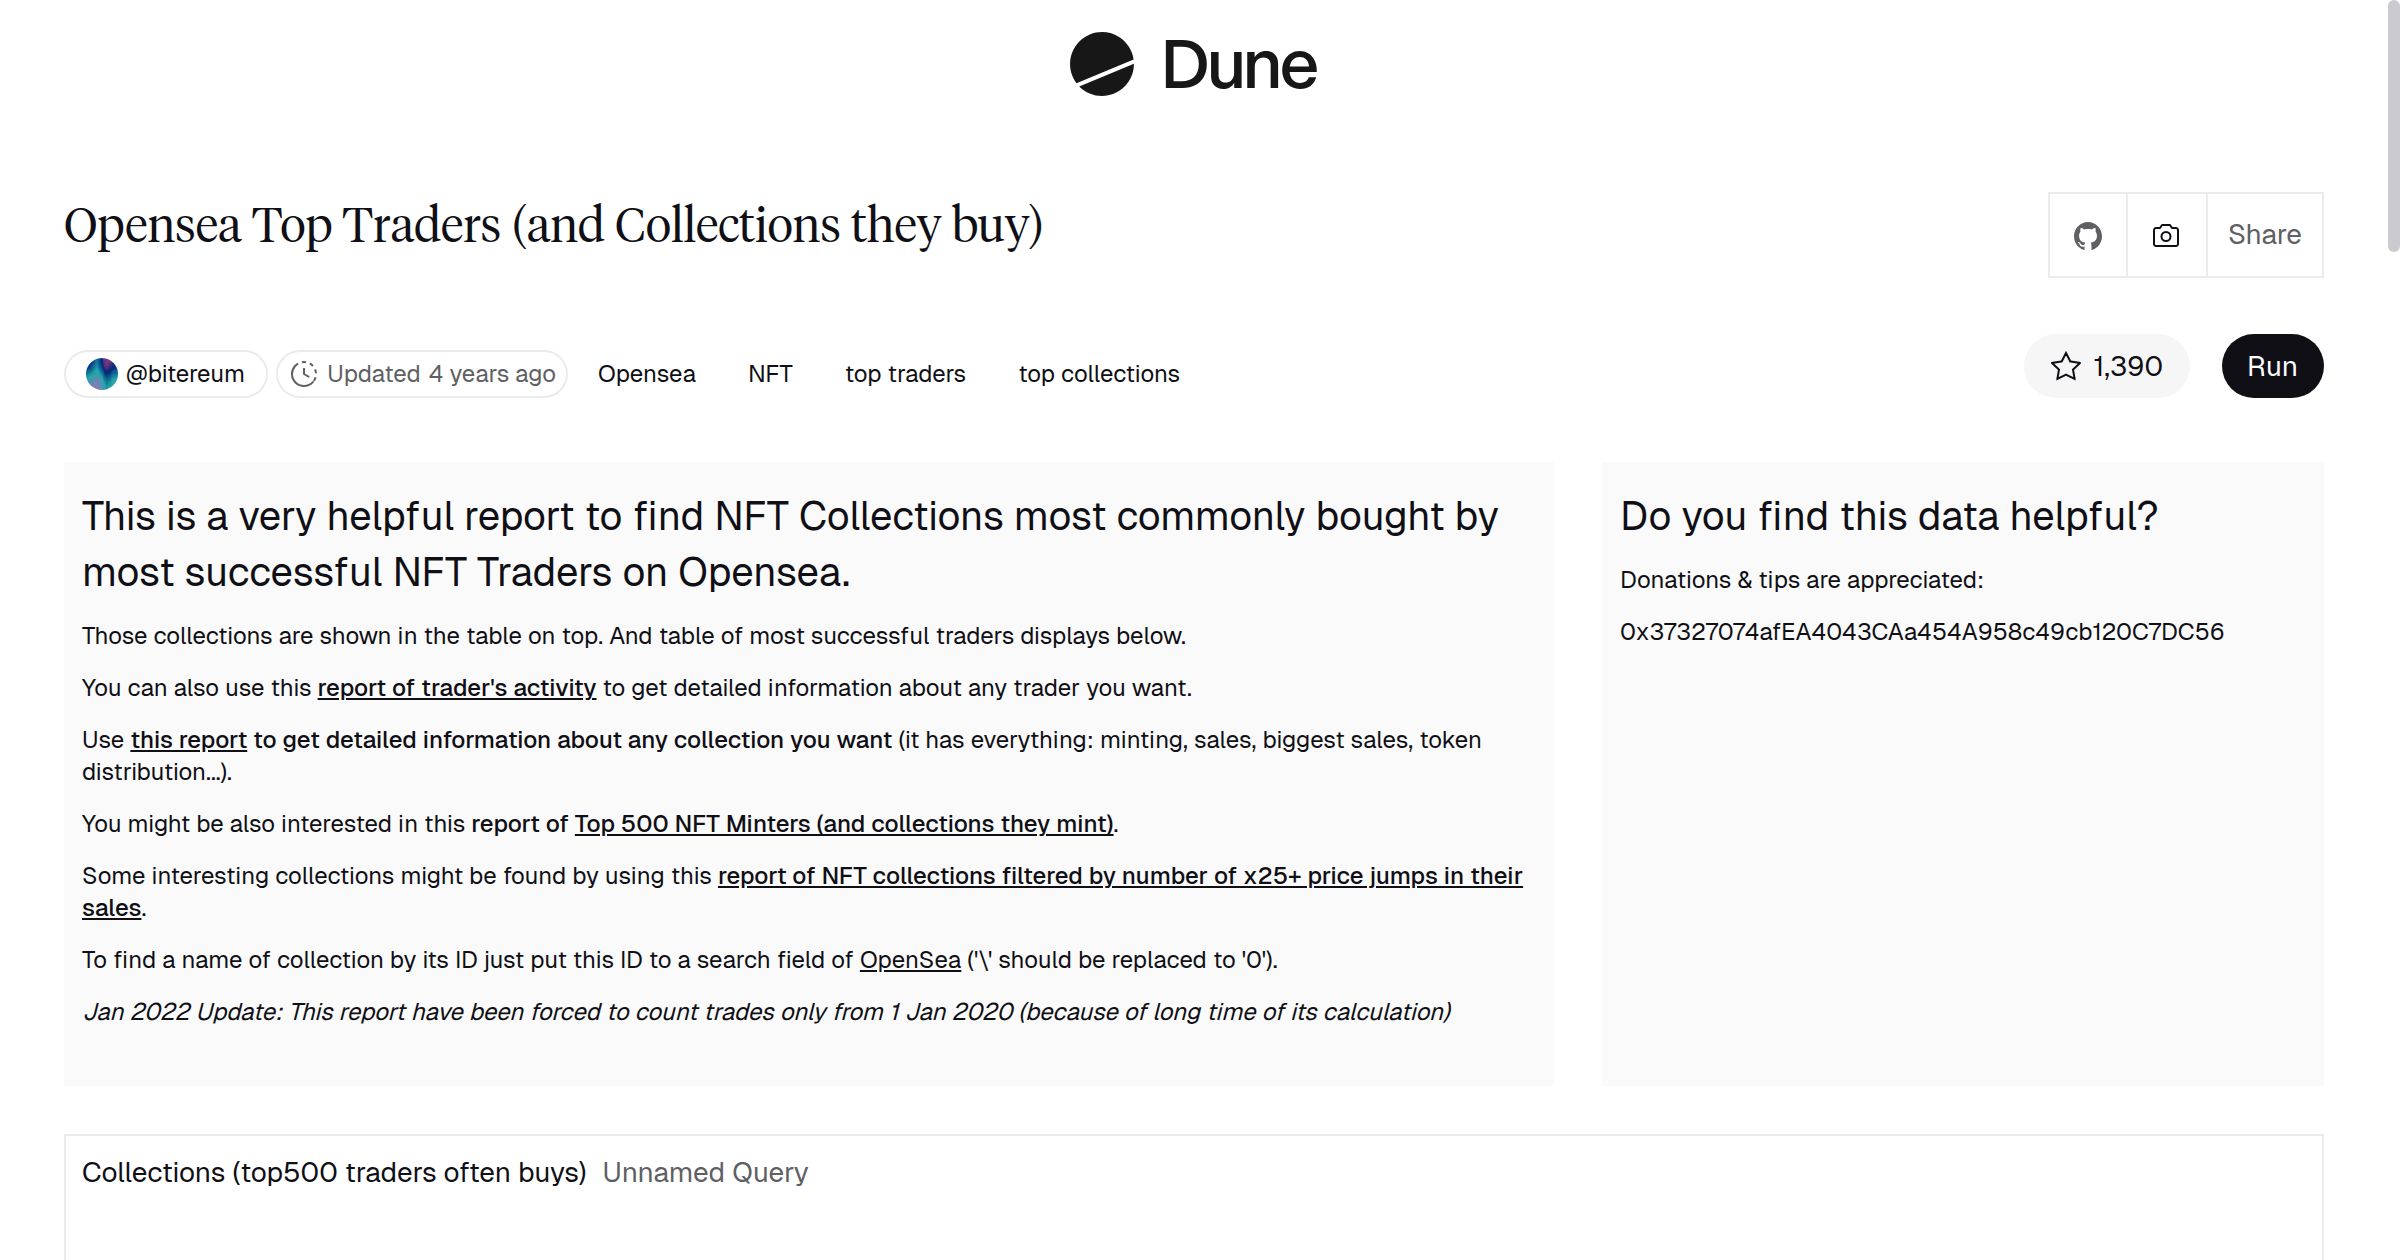Click the 'this report' collection details link
This screenshot has height=1260, width=2400.
pos(189,740)
